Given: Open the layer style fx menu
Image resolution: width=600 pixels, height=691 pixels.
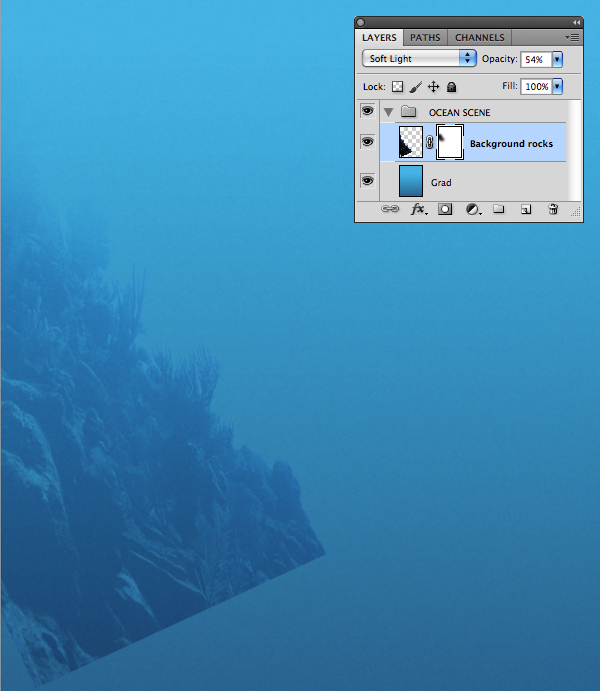Looking at the screenshot, I should coord(419,209).
